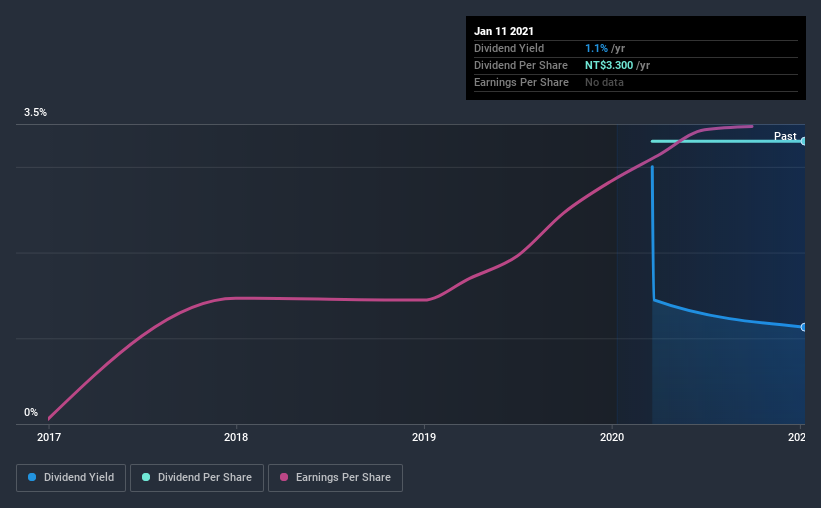Viewport: 821px width, 508px height.
Task: Toggle the Dividend Per Share legend button
Action: tap(197, 478)
